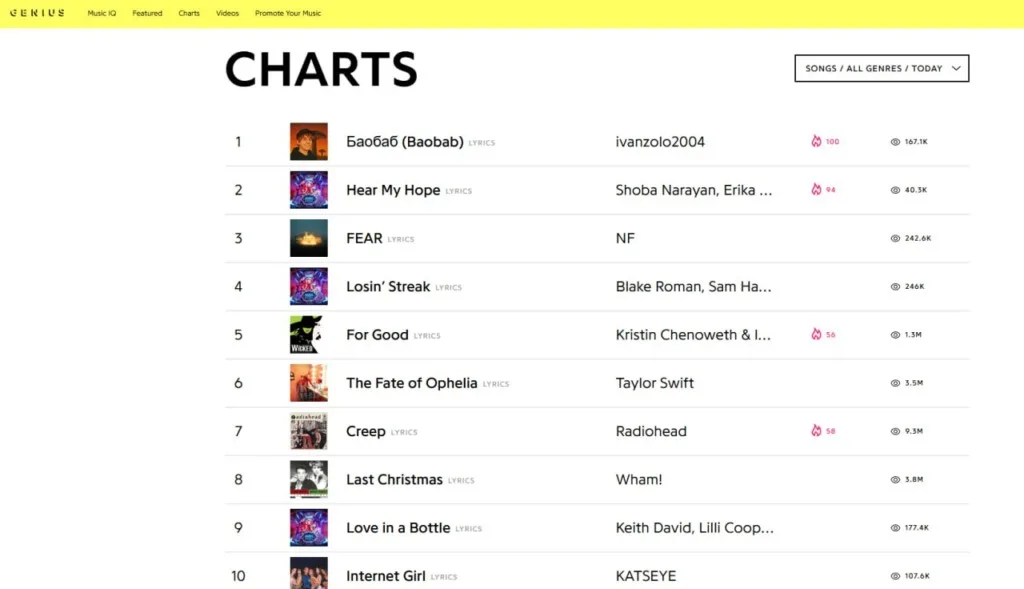
Task: Open the song Losin' Streak
Action: (388, 287)
